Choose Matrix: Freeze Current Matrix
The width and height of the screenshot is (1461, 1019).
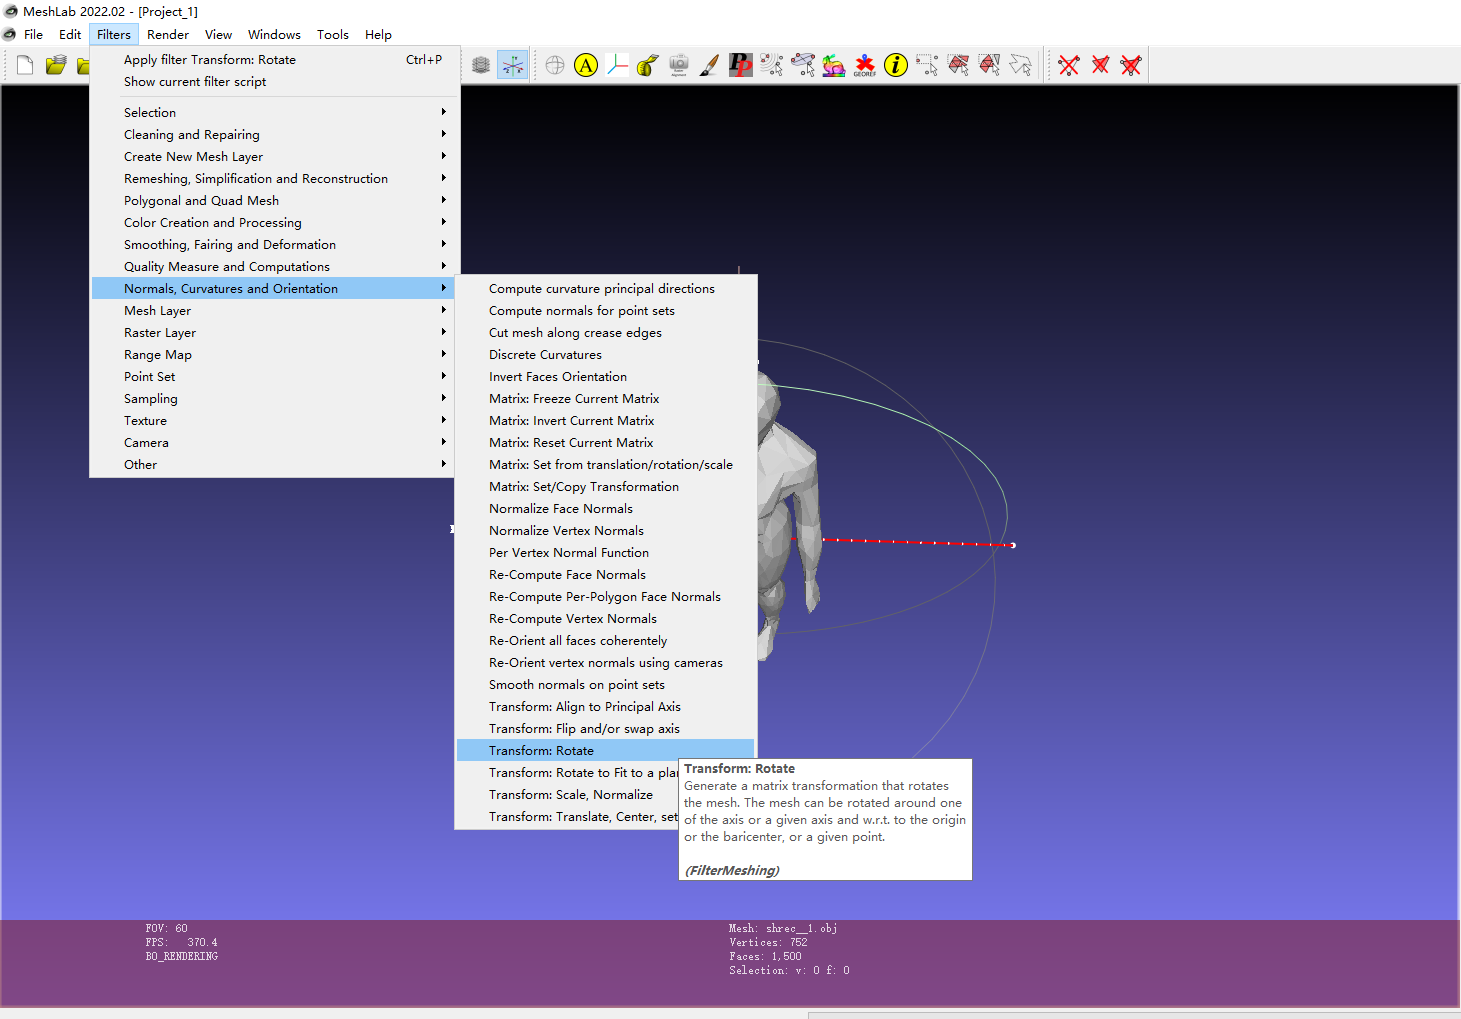pyautogui.click(x=605, y=399)
